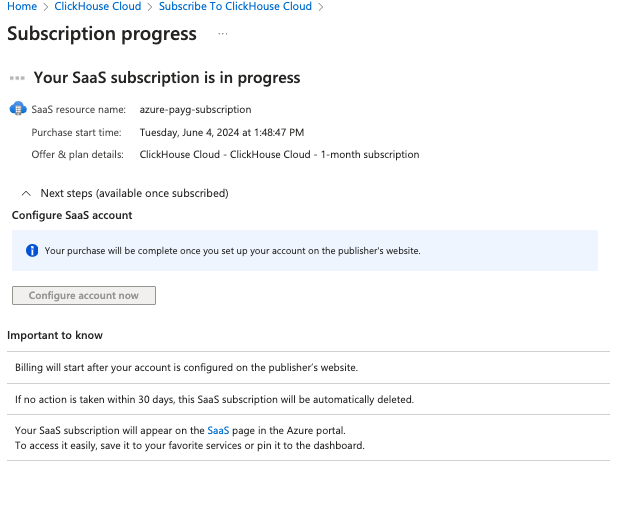Image resolution: width=638 pixels, height=515 pixels.
Task: Open Subscribe To ClickHouse Cloud breadcrumb
Action: coord(235,7)
